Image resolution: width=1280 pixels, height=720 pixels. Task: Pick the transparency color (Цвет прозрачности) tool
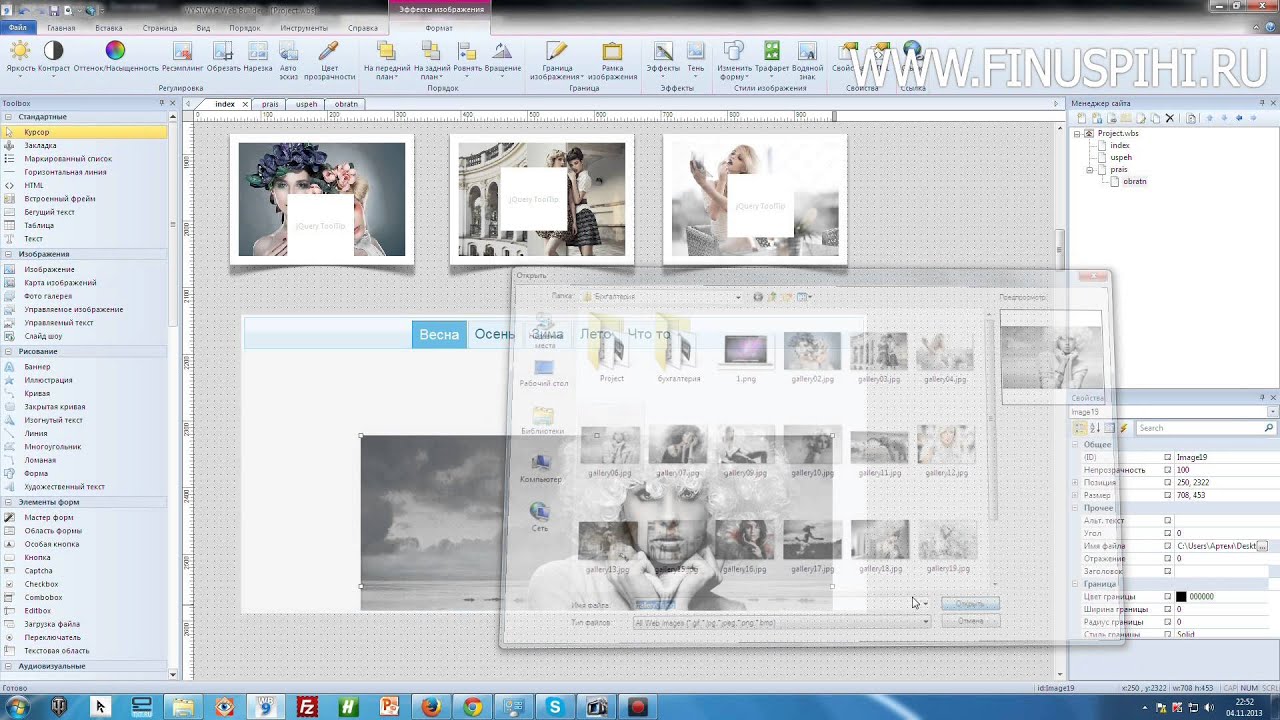tap(329, 60)
